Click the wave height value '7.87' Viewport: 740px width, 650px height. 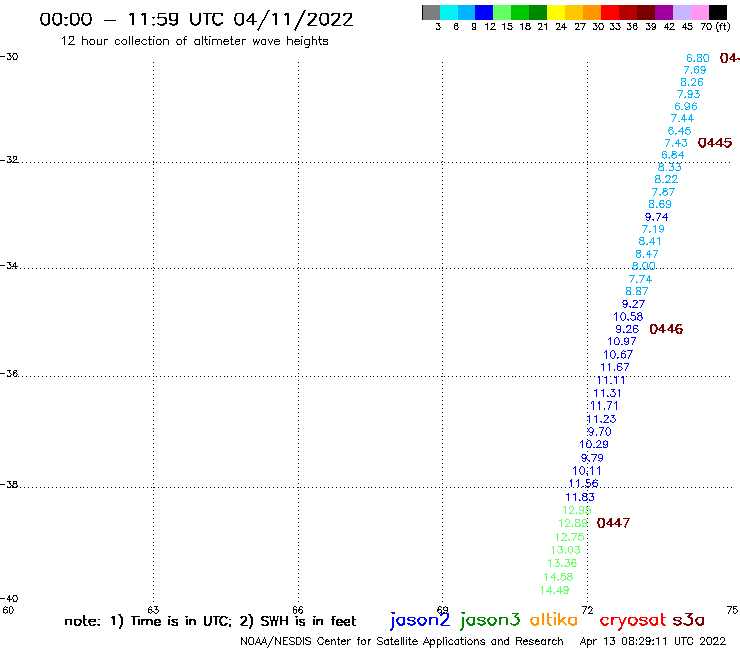(x=663, y=192)
